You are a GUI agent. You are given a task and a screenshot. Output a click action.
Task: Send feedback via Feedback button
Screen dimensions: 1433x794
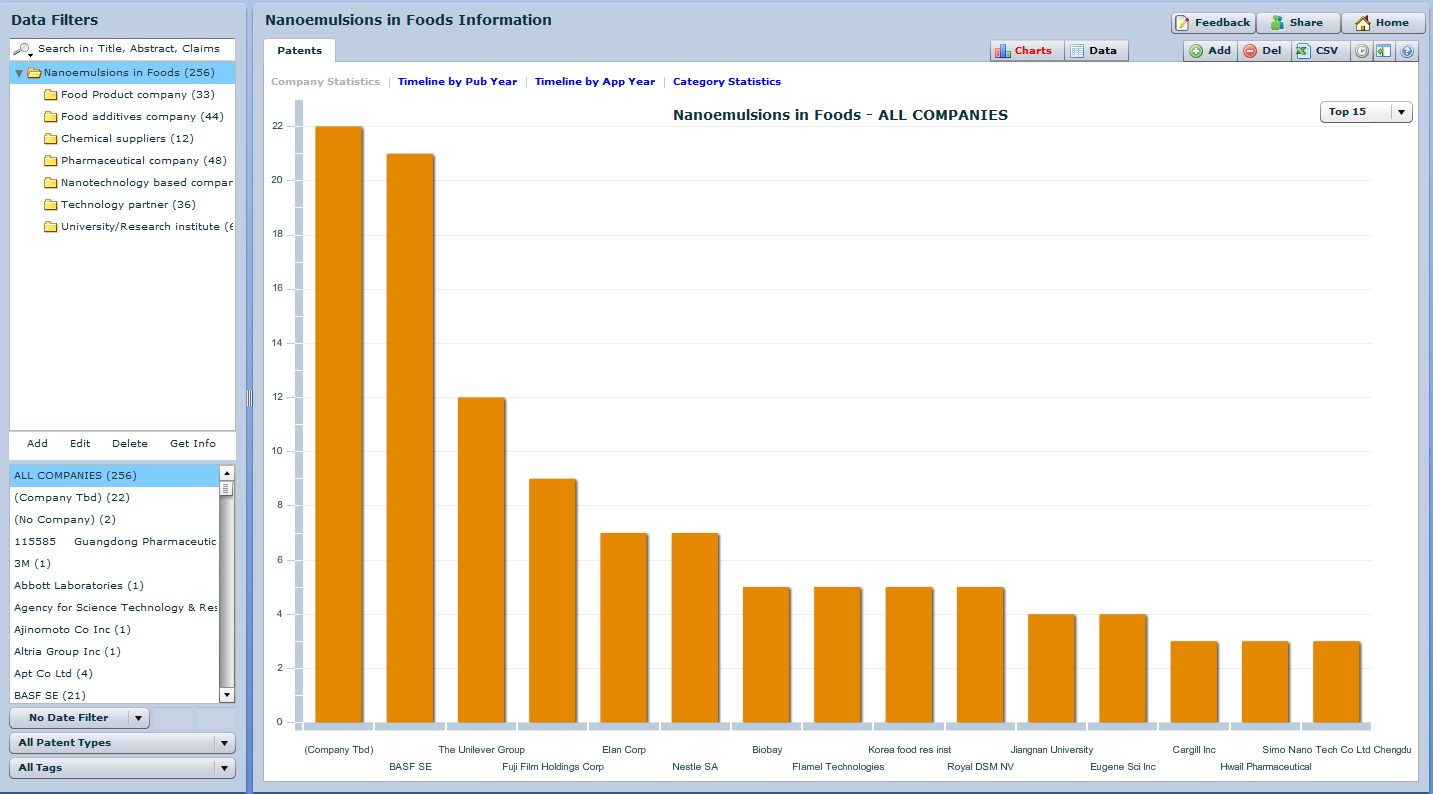(x=1212, y=23)
